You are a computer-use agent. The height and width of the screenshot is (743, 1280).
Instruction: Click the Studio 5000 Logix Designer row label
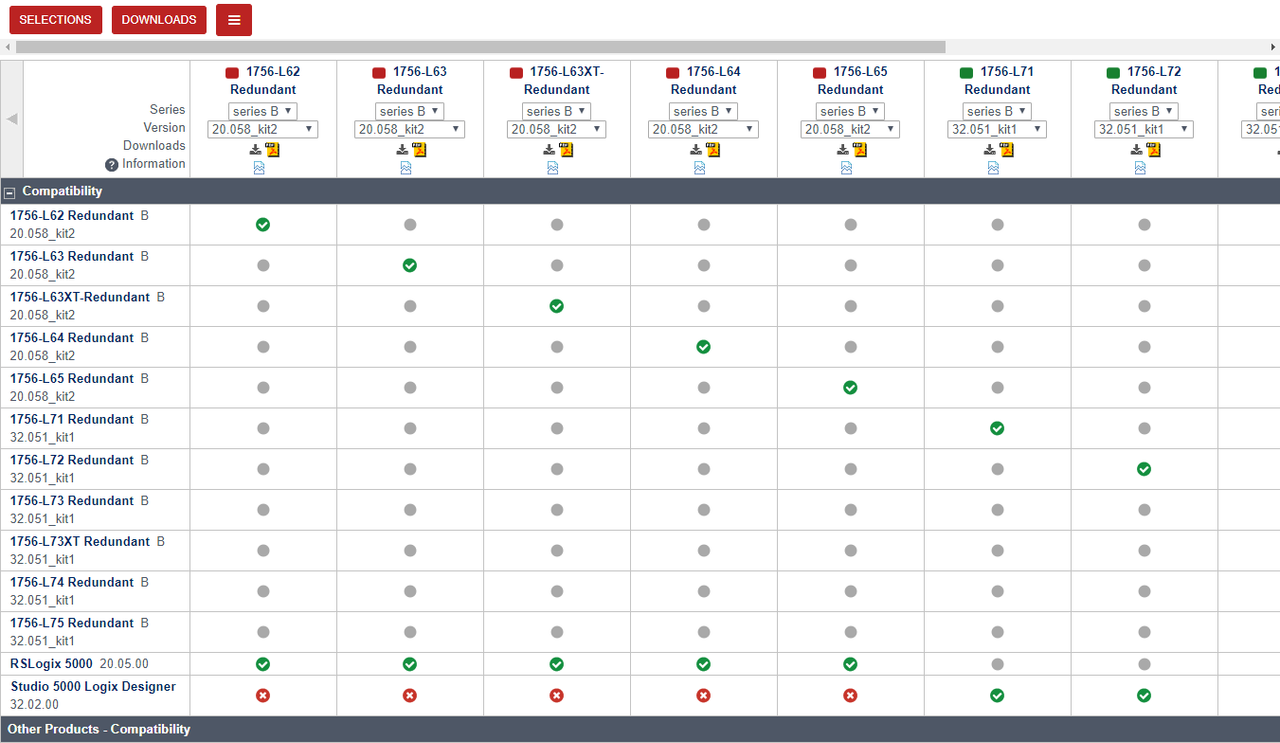tap(93, 687)
